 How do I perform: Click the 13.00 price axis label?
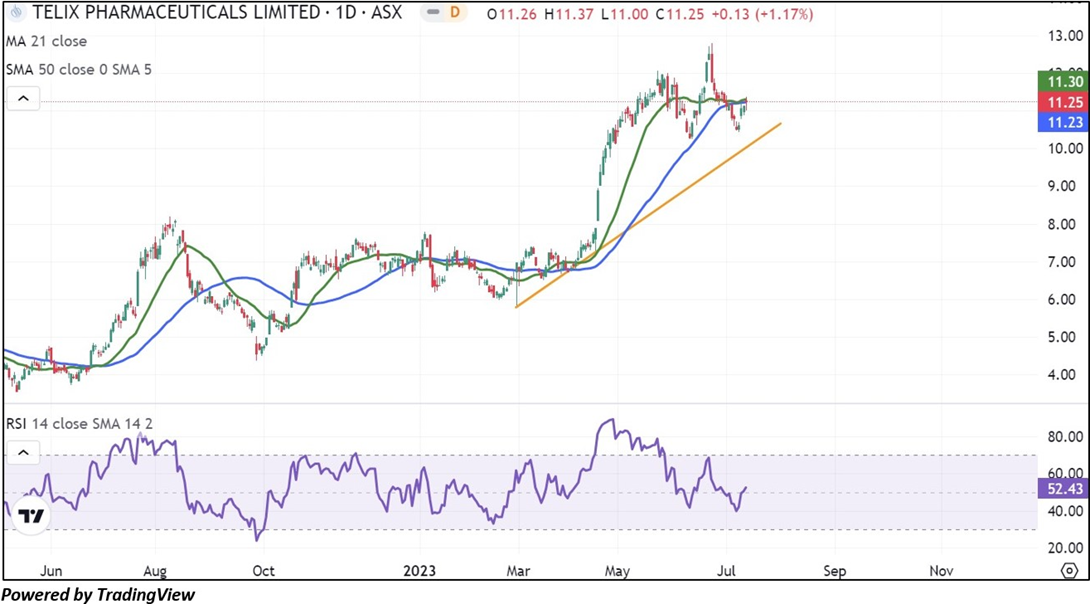coord(1065,35)
